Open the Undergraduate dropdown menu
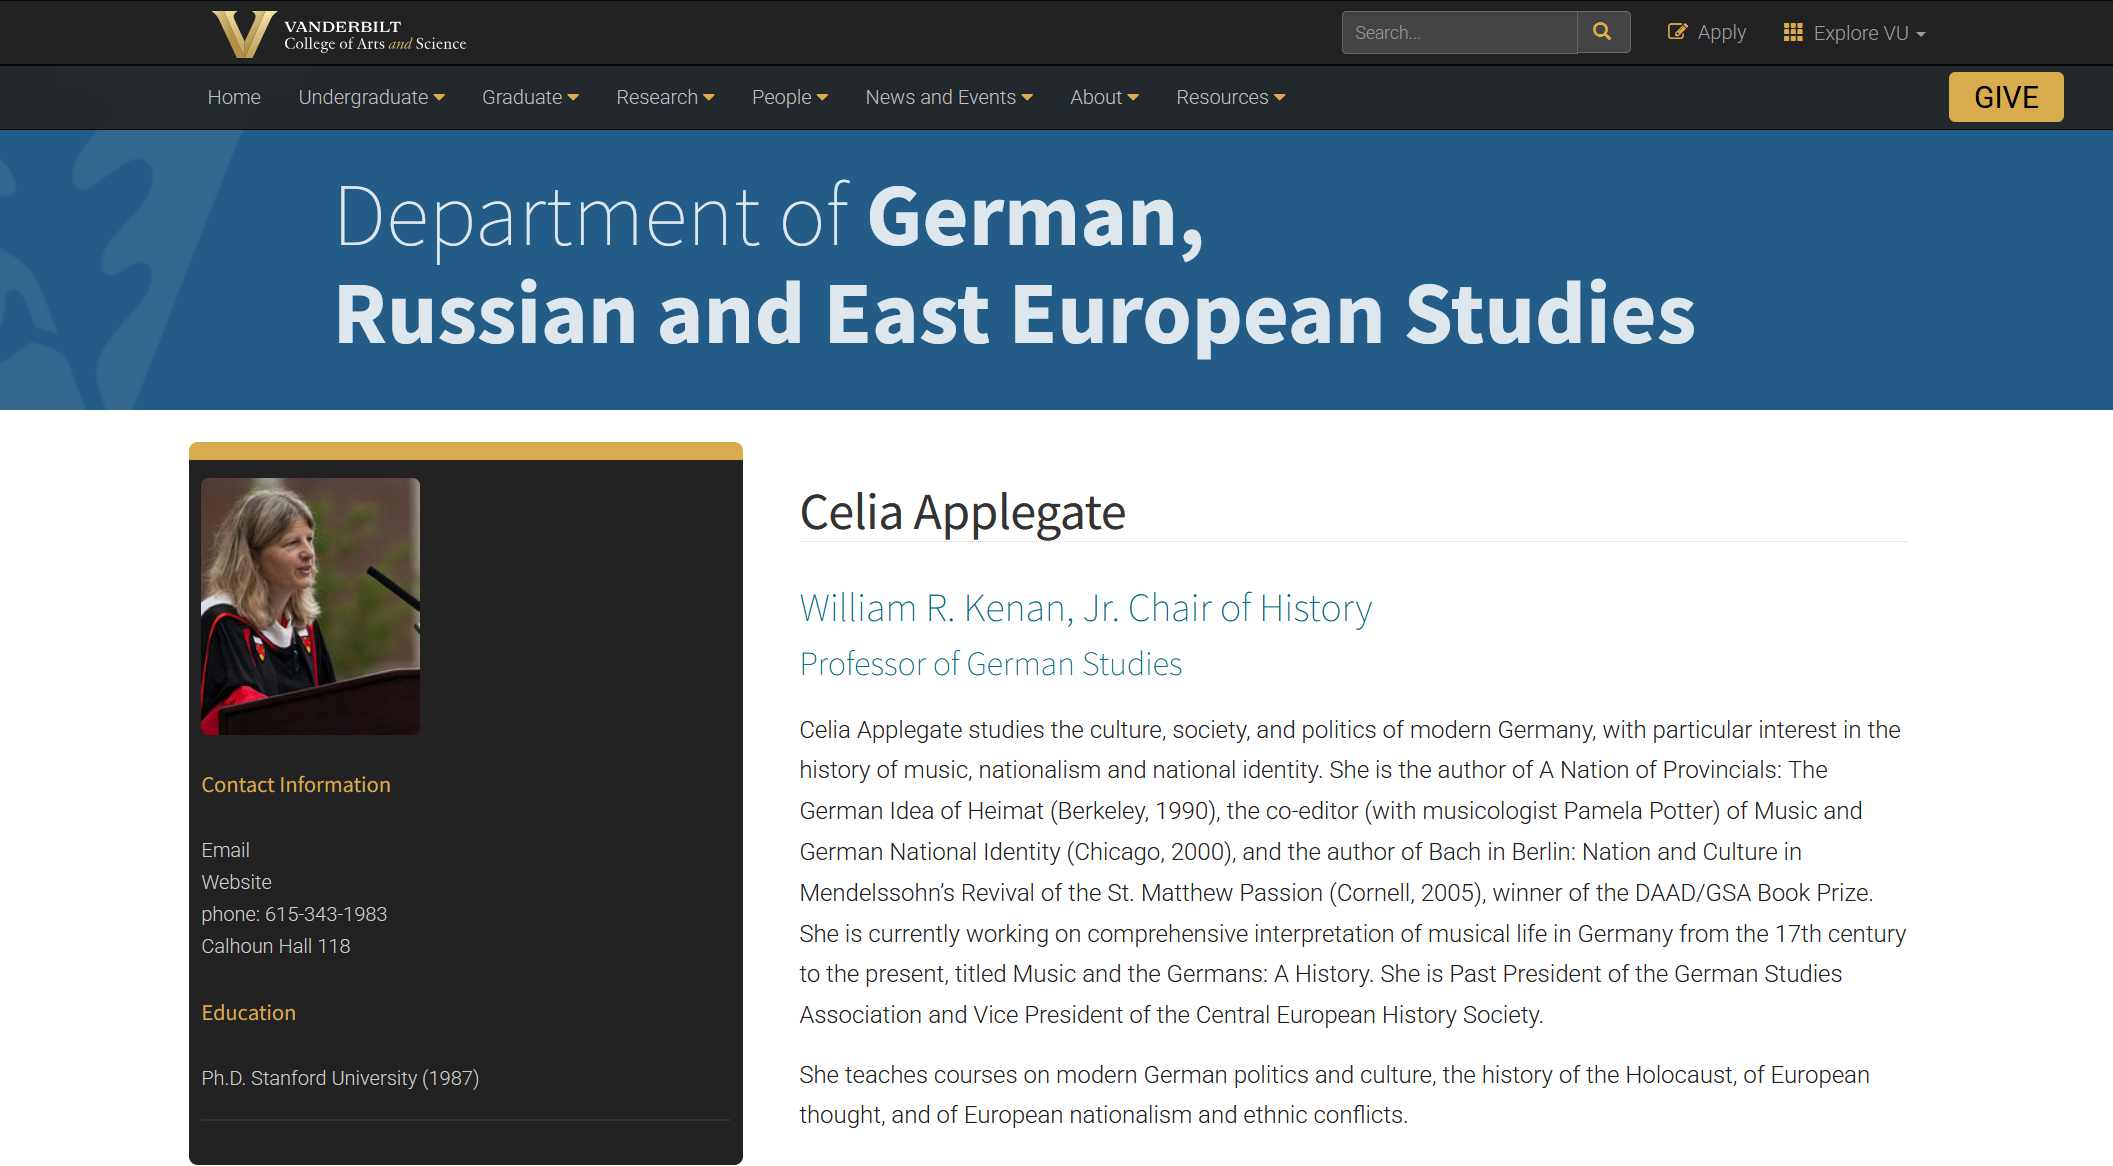The height and width of the screenshot is (1166, 2113). [x=371, y=97]
